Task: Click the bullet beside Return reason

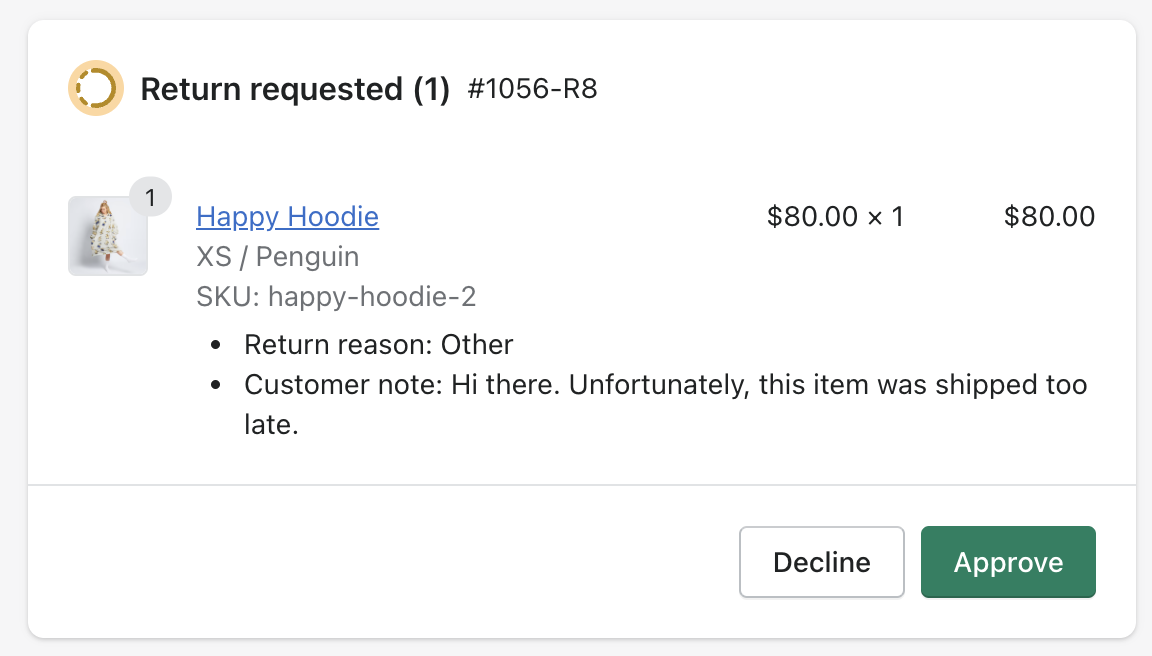Action: (x=217, y=346)
